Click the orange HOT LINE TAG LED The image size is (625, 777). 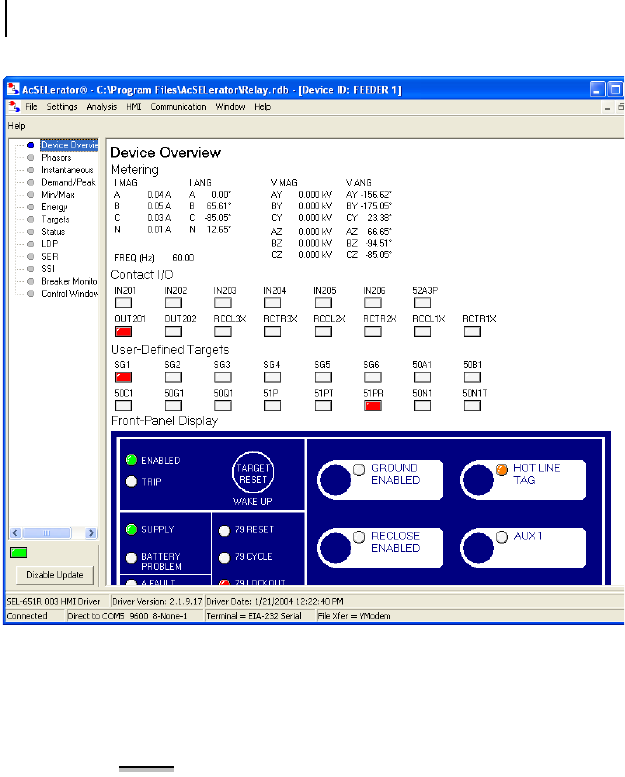(x=502, y=469)
